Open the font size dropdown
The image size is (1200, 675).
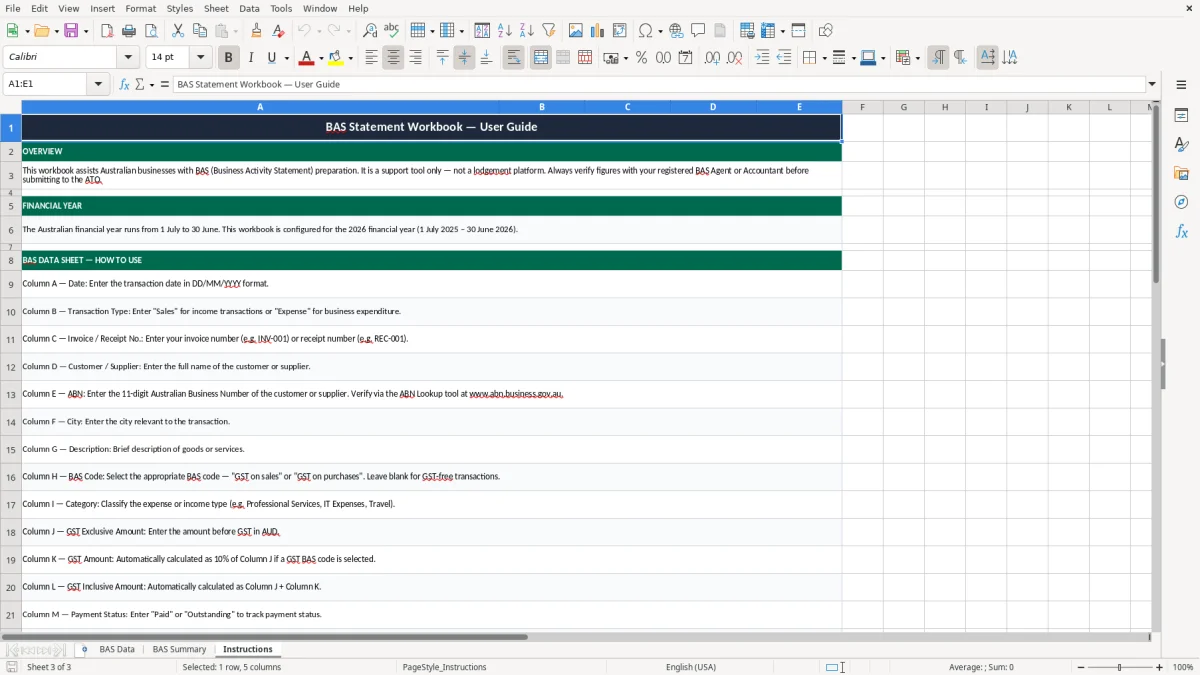pyautogui.click(x=201, y=58)
